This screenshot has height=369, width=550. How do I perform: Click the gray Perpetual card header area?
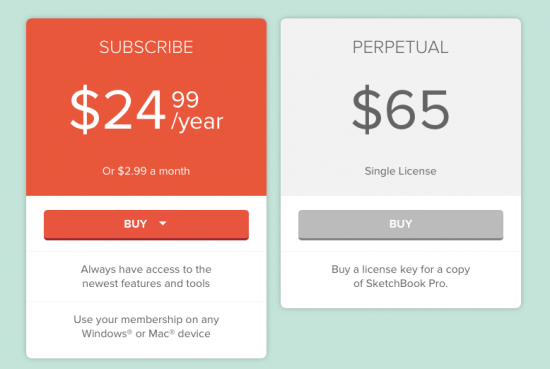401,107
